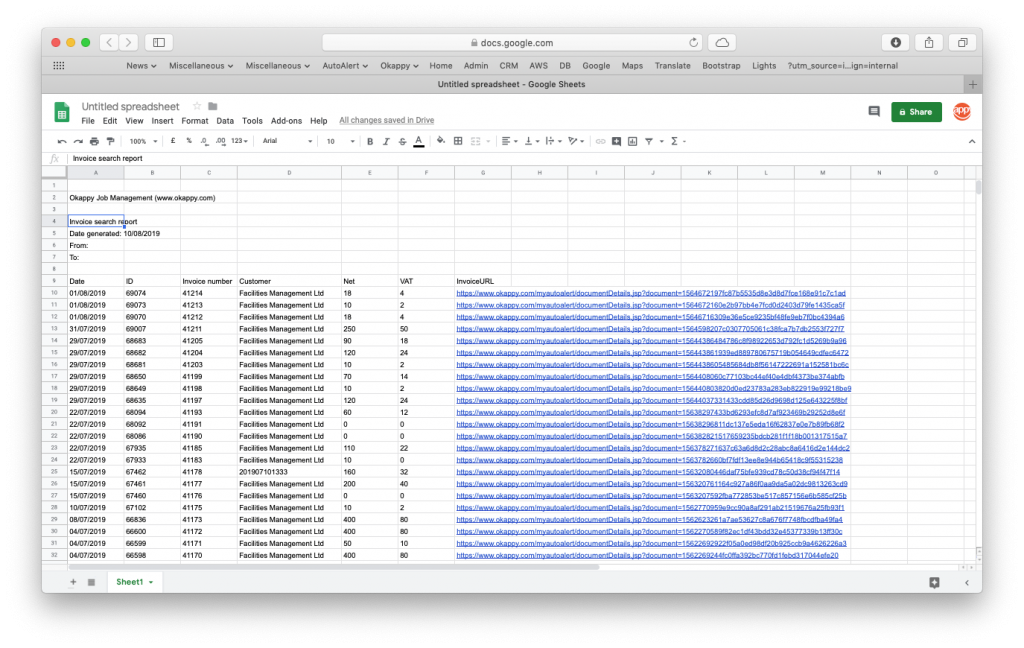The image size is (1024, 648).
Task: Open Safari share icon
Action: point(929,42)
